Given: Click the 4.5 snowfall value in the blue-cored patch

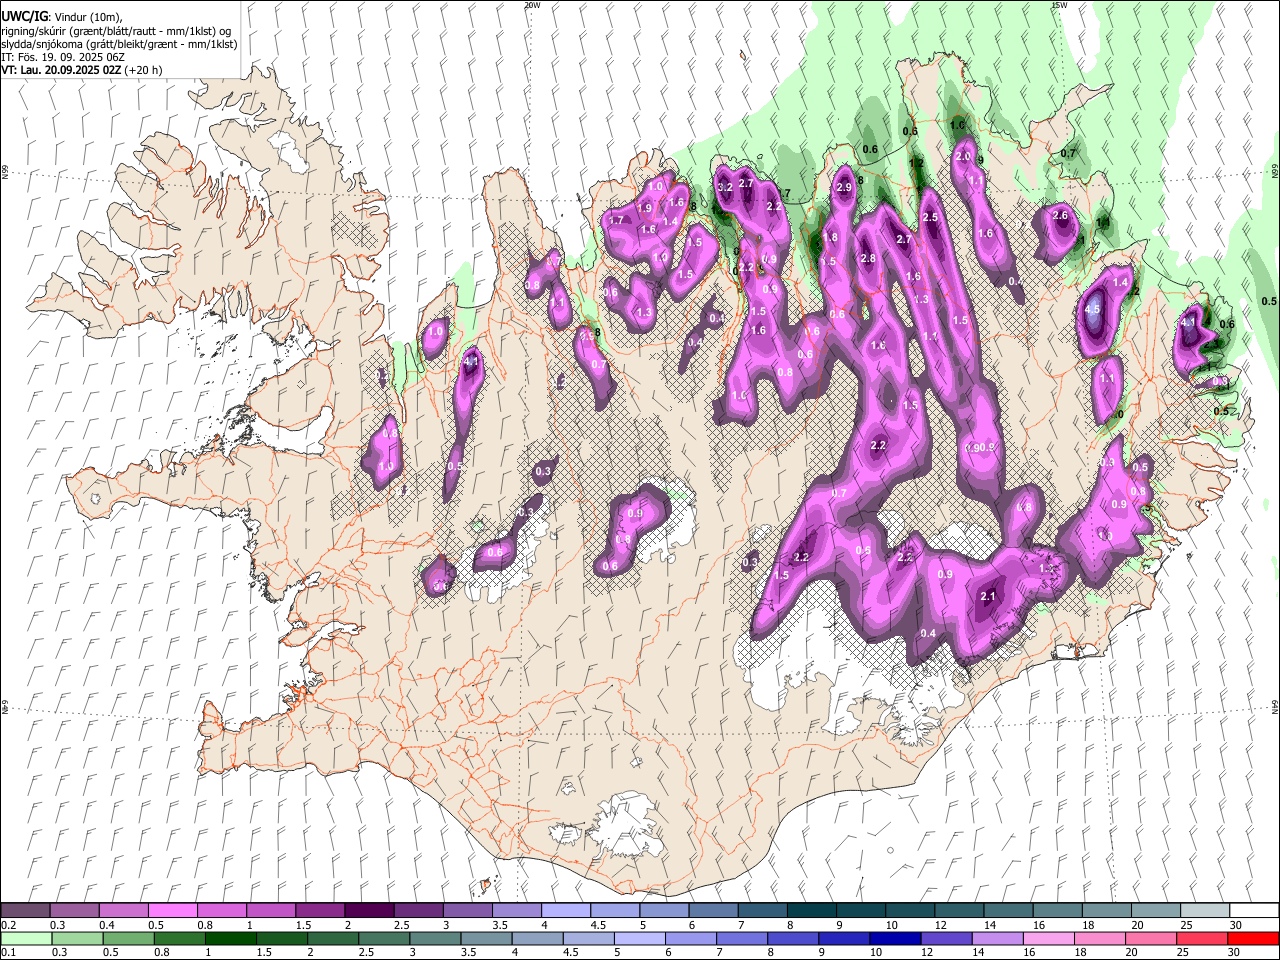Looking at the screenshot, I should [1092, 309].
